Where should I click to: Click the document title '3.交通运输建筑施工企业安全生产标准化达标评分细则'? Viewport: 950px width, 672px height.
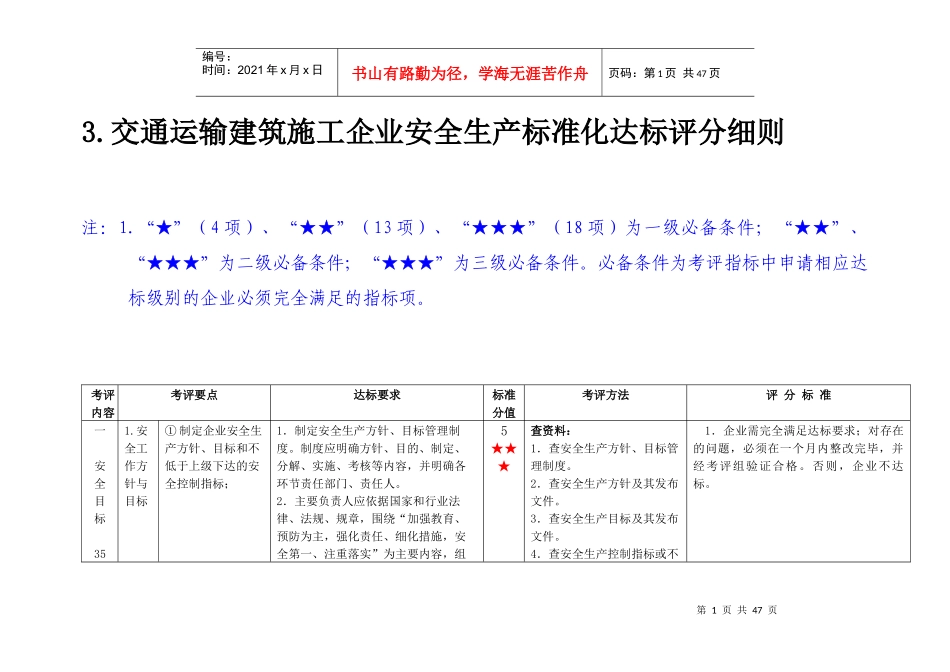(433, 133)
